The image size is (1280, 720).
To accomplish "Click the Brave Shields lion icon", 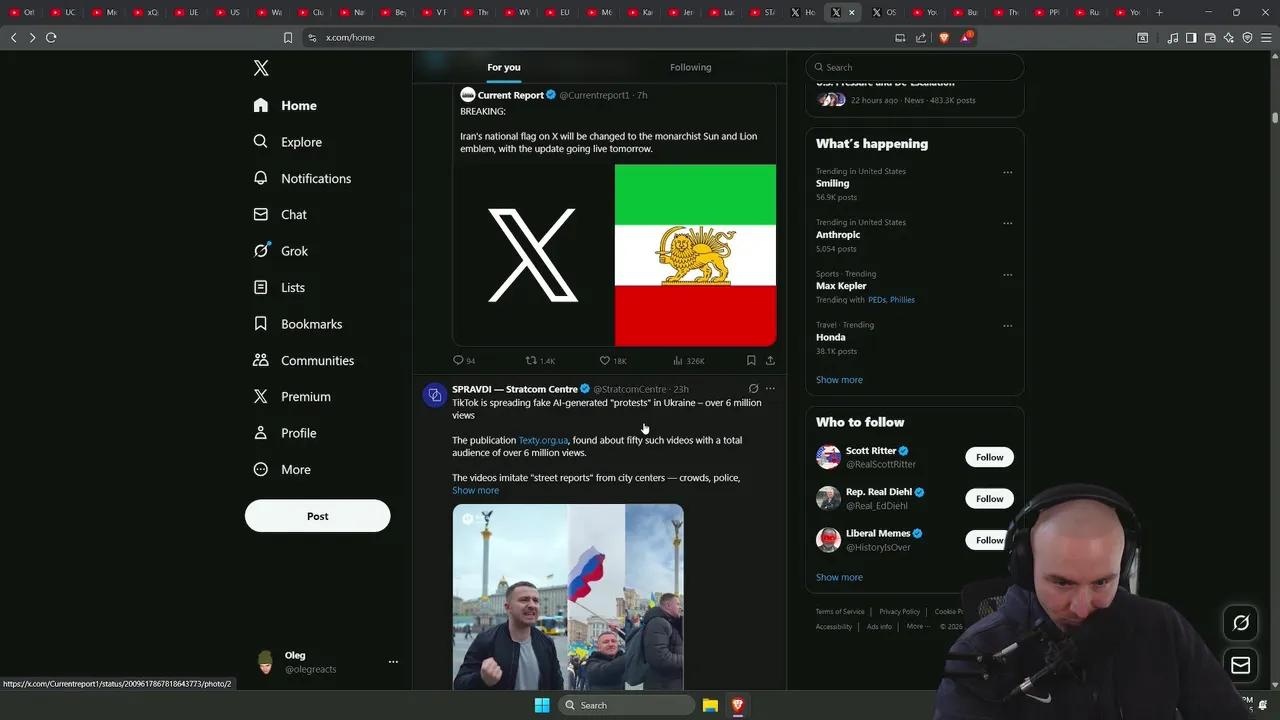I will (x=944, y=37).
